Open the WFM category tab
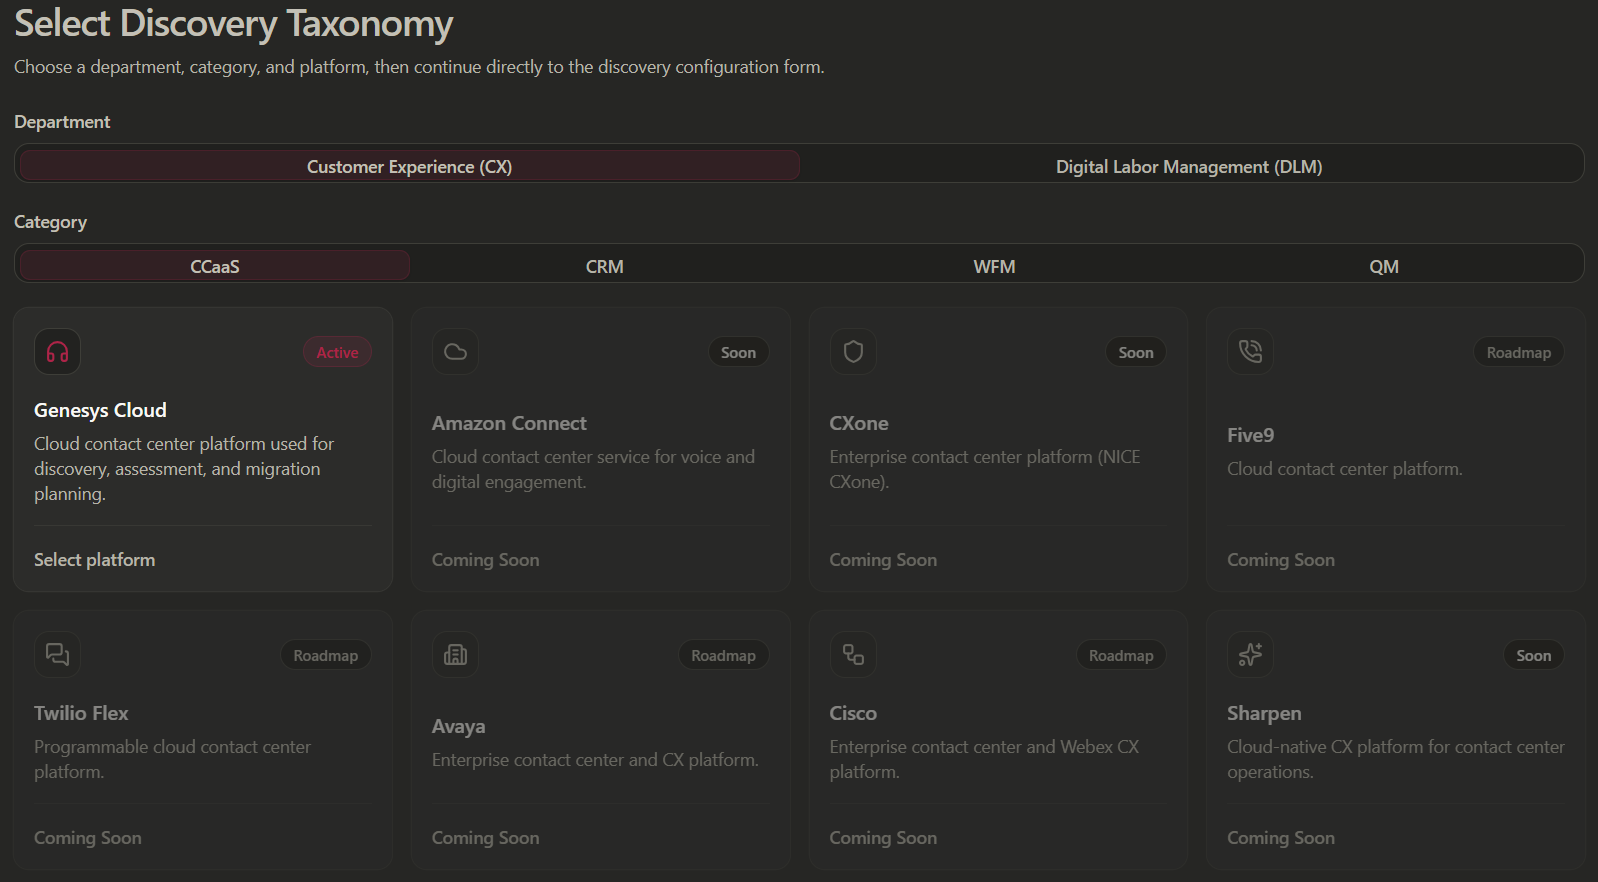The width and height of the screenshot is (1598, 882). coord(994,266)
